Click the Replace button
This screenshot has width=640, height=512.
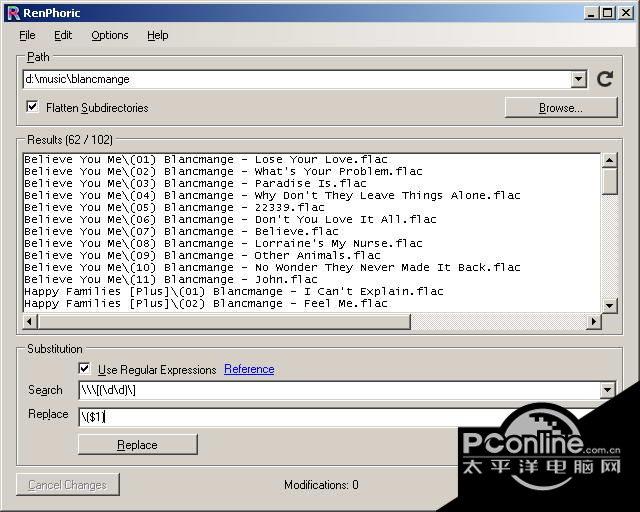click(x=138, y=444)
